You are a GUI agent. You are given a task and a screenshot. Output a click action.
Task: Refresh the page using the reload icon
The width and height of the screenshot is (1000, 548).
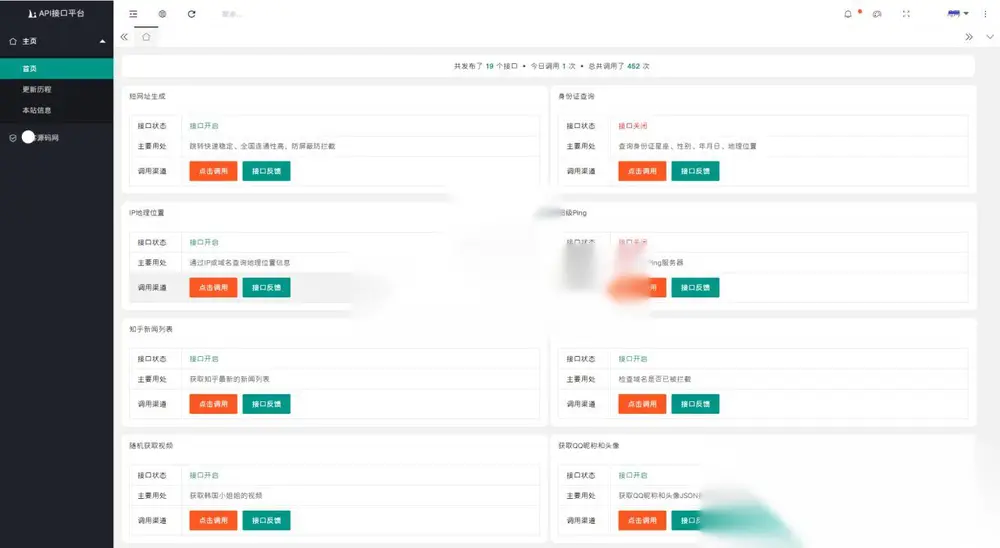[x=191, y=13]
